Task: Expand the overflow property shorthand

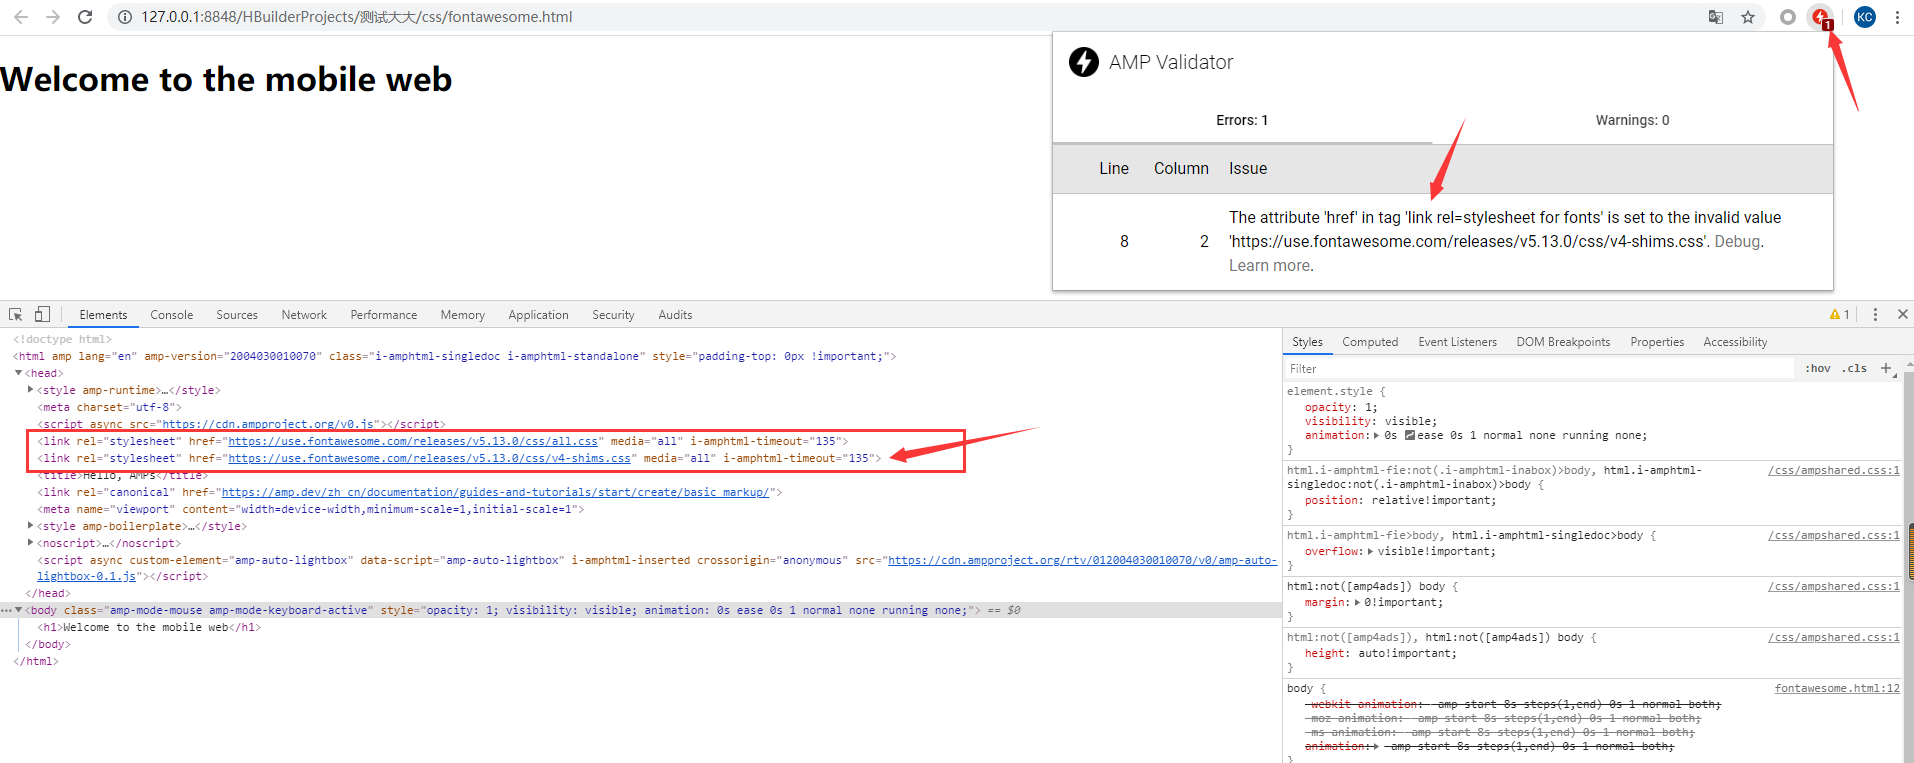Action: (x=1371, y=552)
